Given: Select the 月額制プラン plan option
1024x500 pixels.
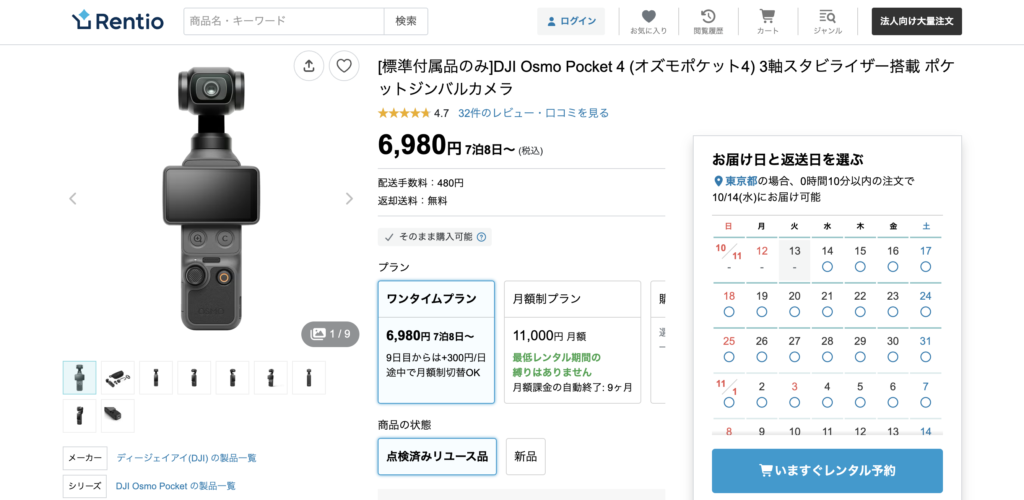Looking at the screenshot, I should 573,342.
